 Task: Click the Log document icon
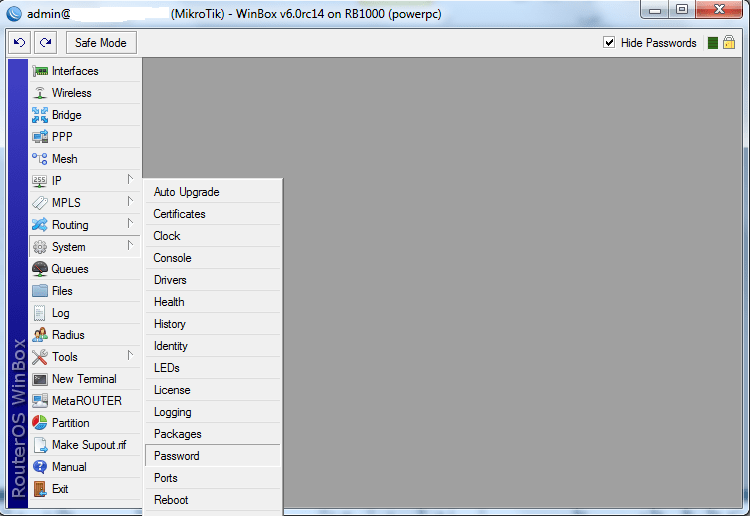click(39, 313)
